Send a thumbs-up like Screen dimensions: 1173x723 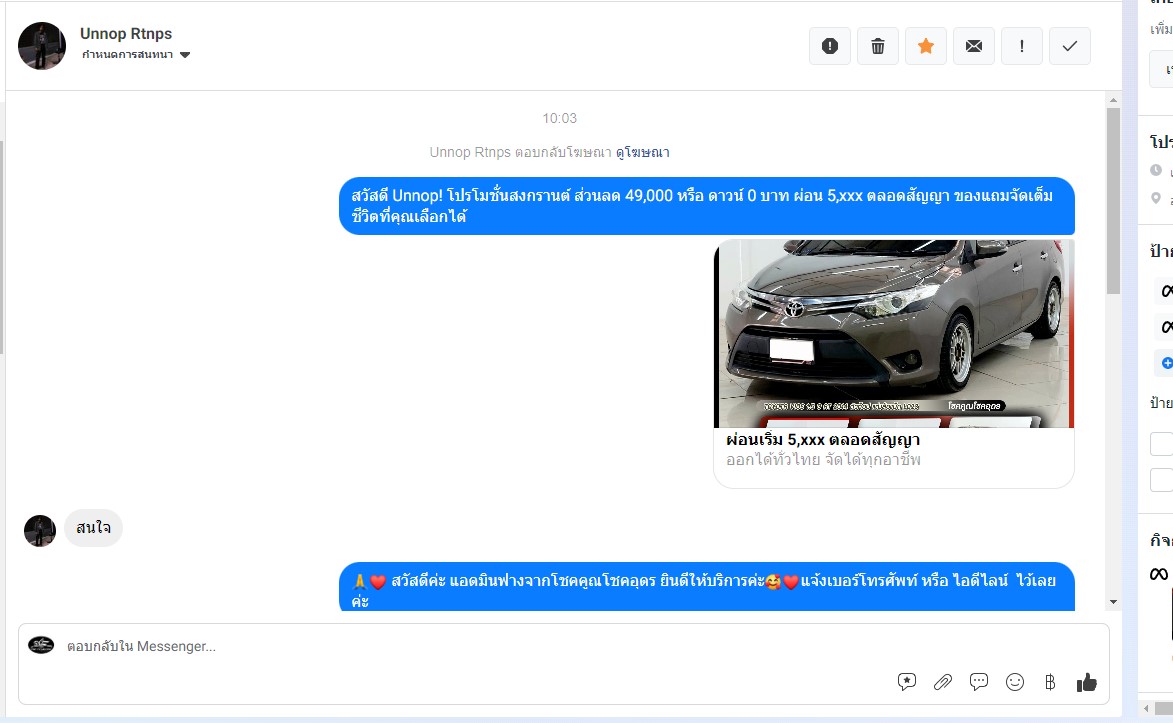click(1086, 682)
